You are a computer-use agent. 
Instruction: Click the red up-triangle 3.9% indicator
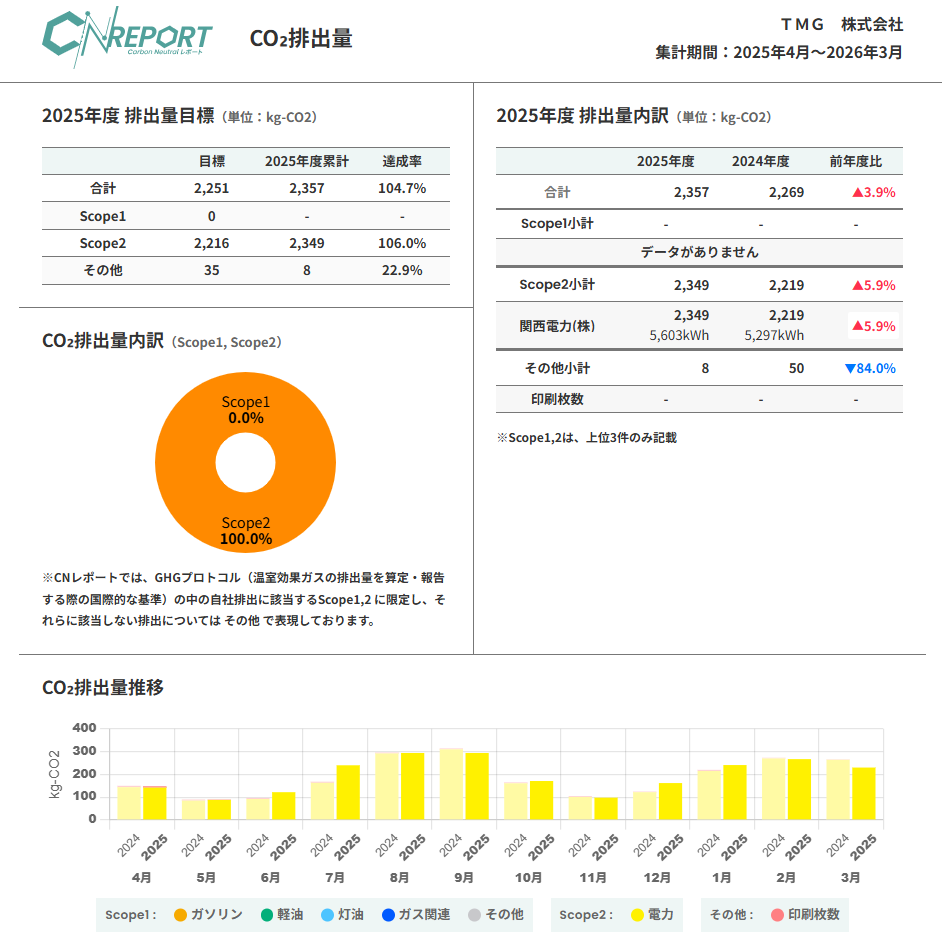[x=874, y=192]
